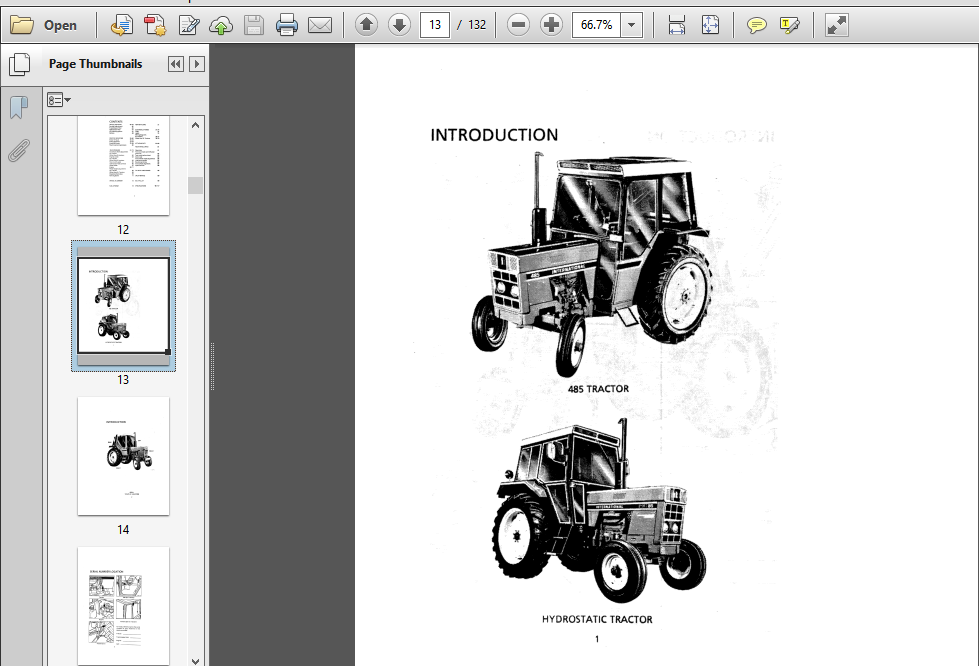Open the Attachments paperclip panel
Image resolution: width=979 pixels, height=666 pixels.
point(19,150)
